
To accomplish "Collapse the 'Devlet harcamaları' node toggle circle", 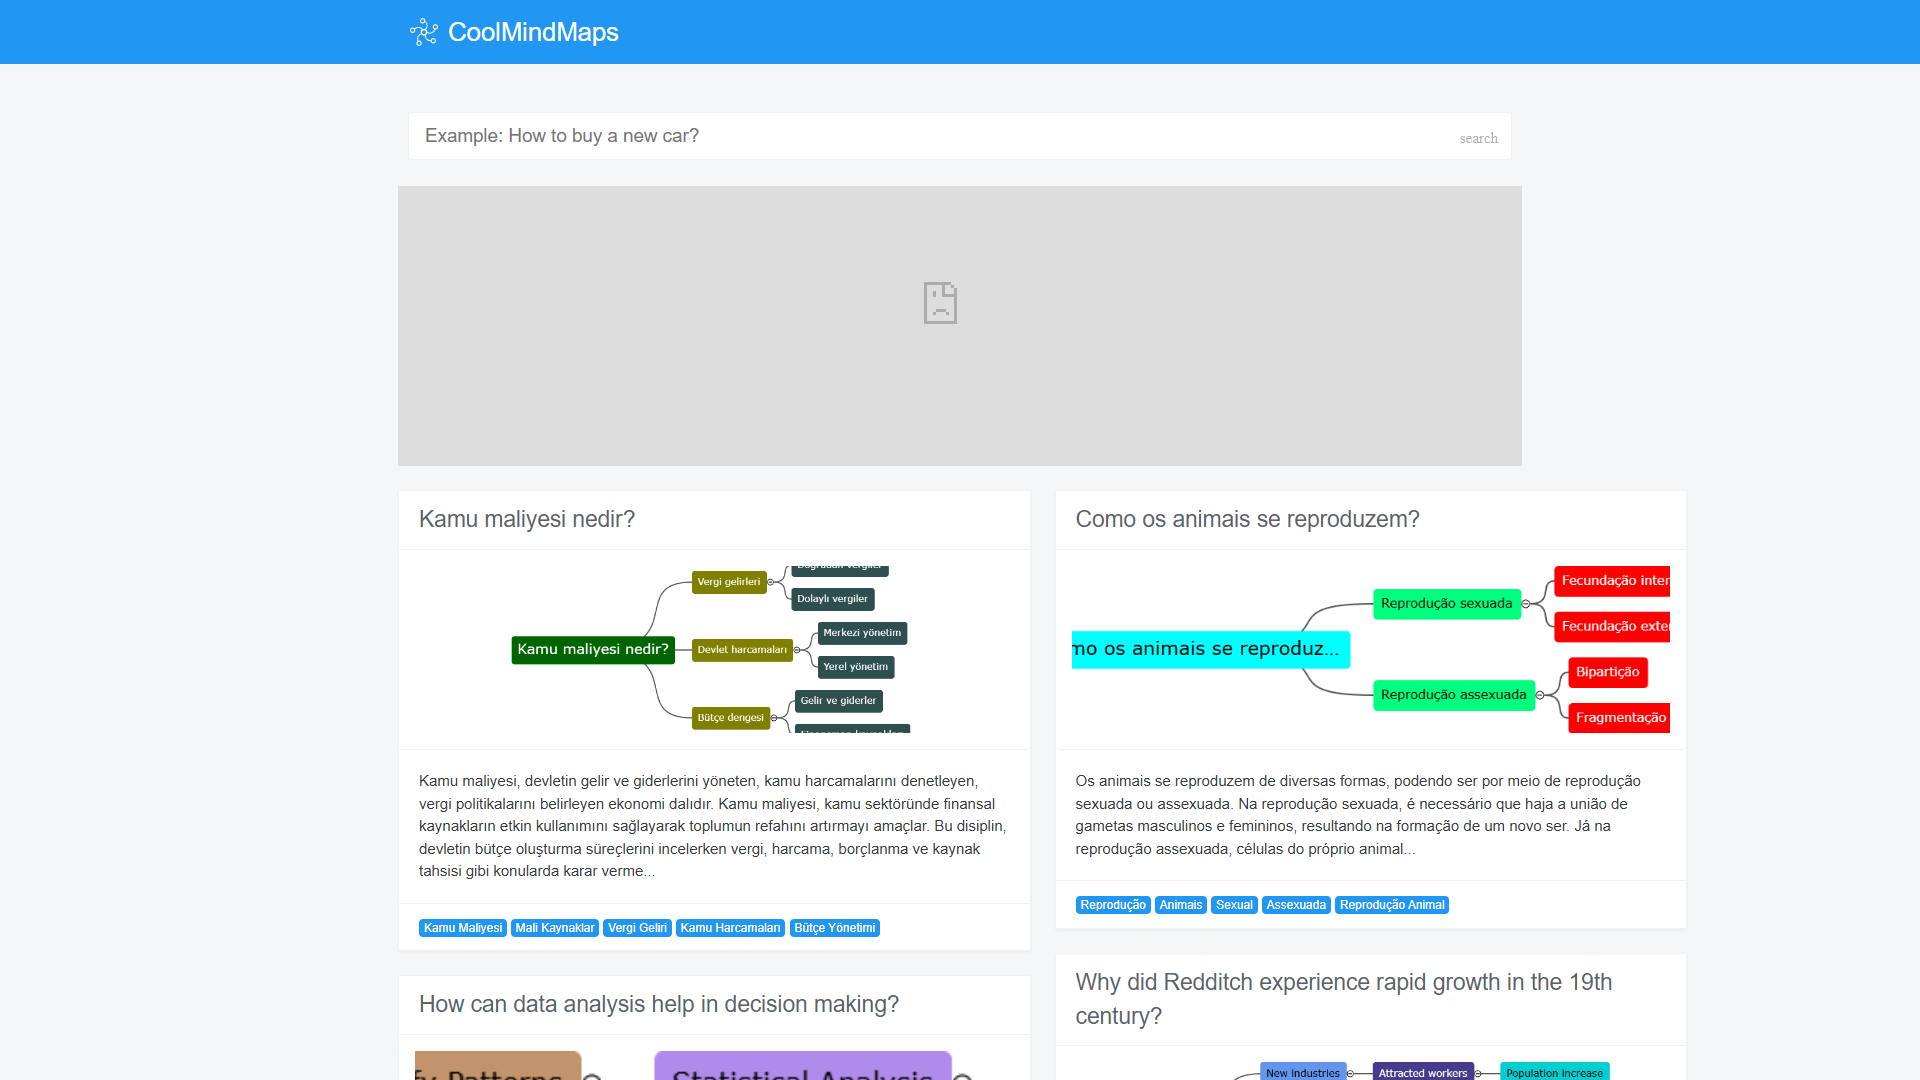I will click(797, 650).
